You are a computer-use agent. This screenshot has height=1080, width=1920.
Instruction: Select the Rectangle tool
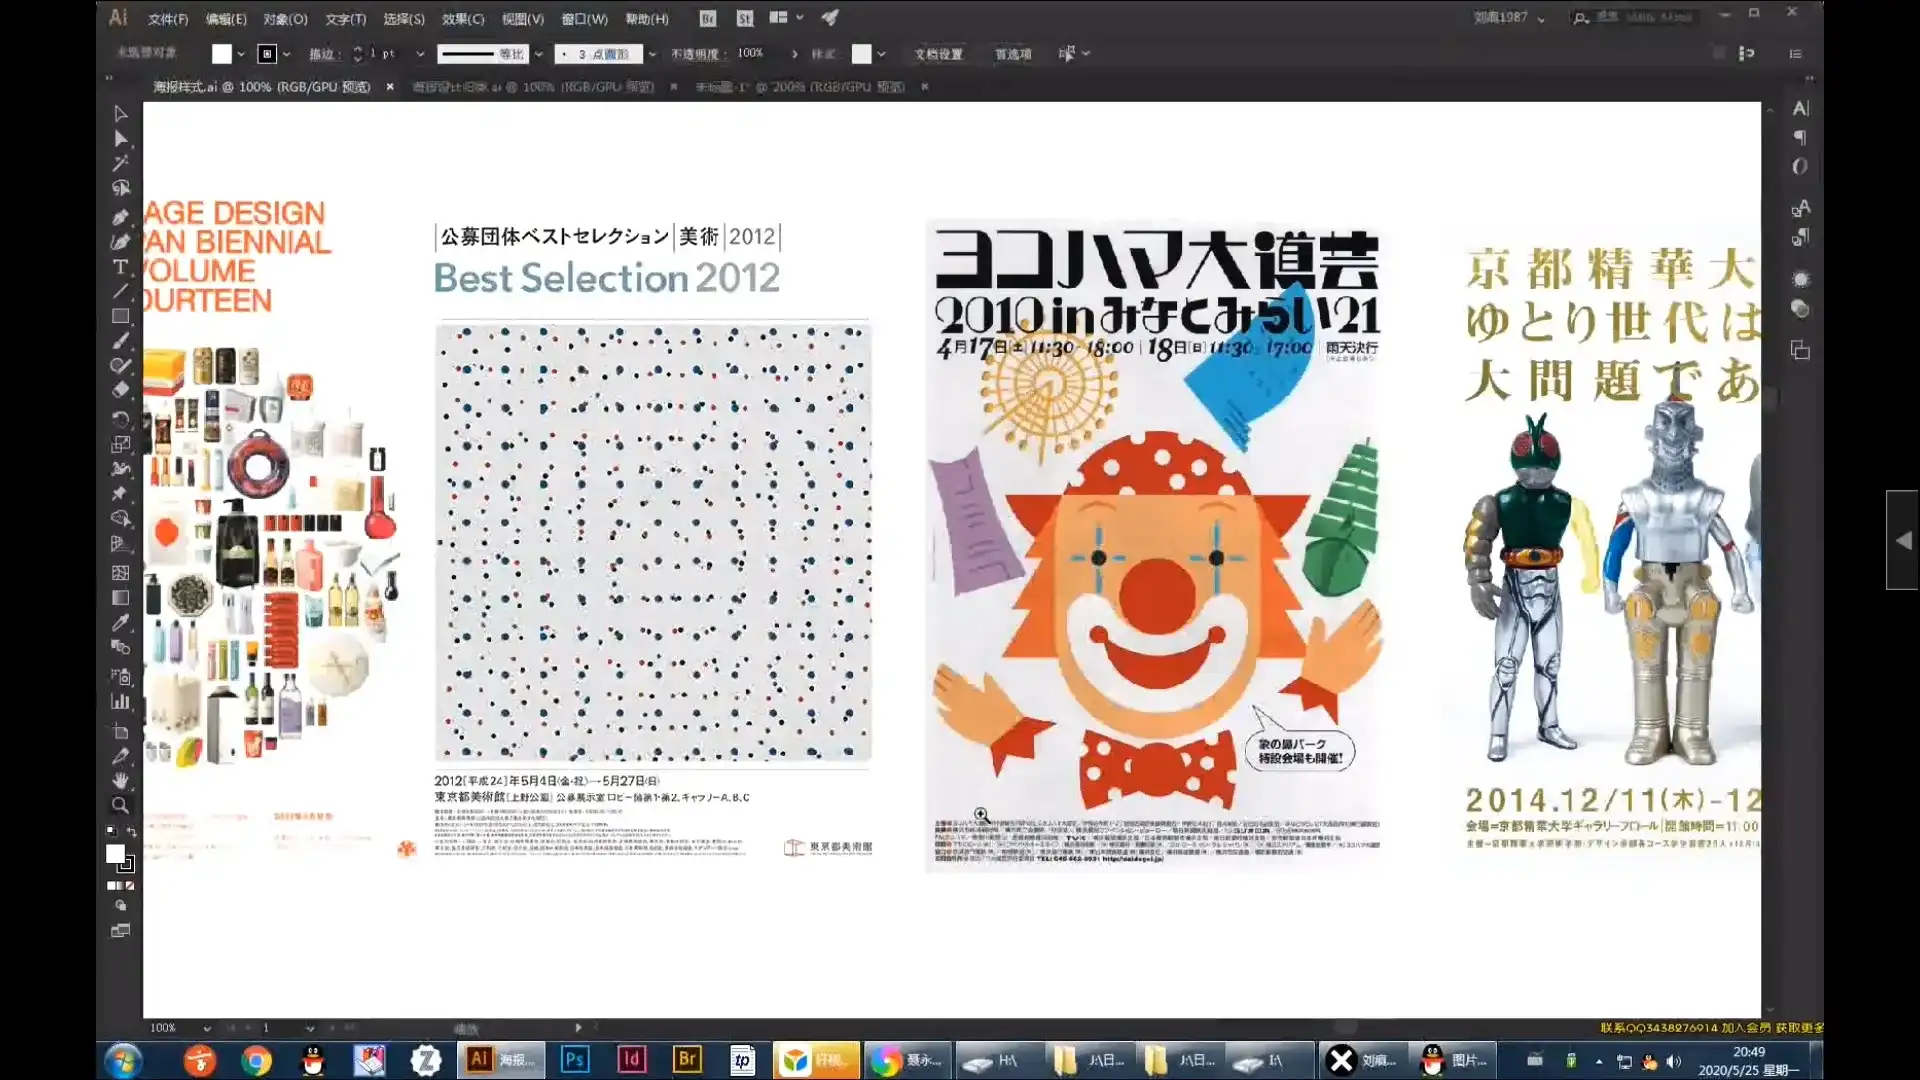coord(120,316)
